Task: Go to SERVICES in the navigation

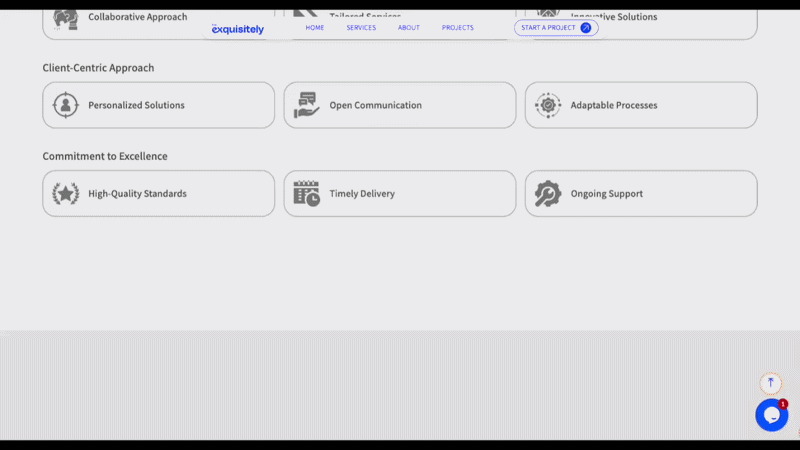Action: tap(361, 28)
